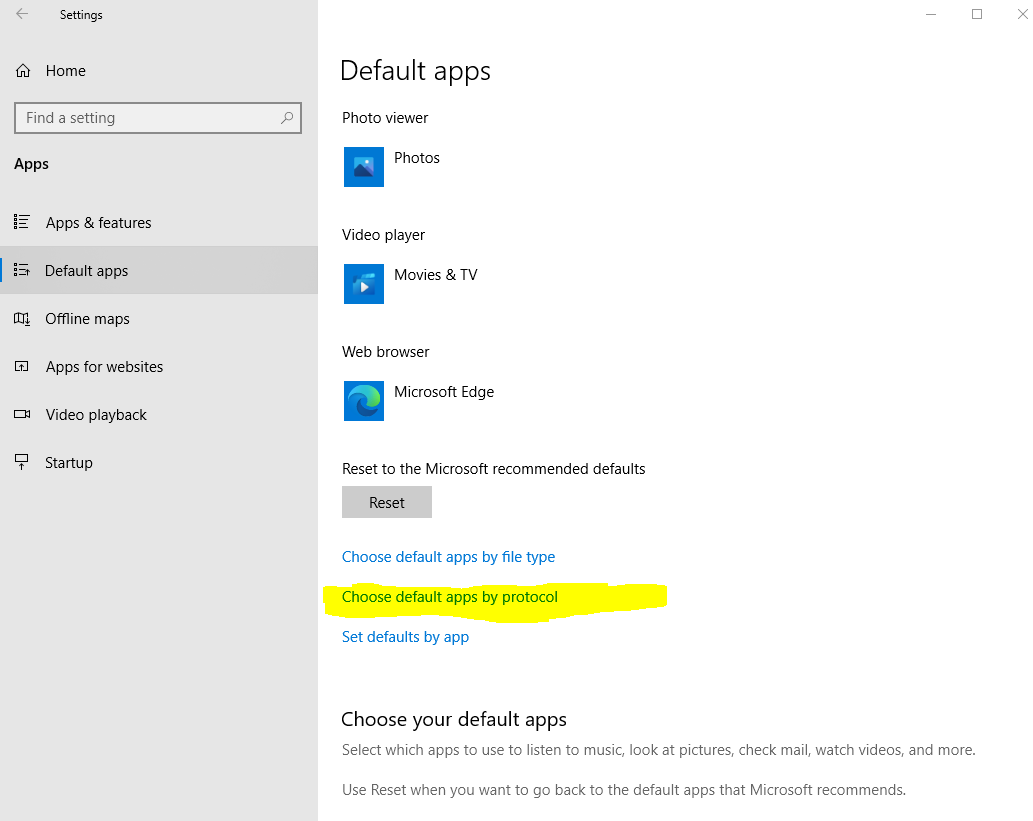Click the Offline maps icon
Viewport: 1033px width, 821px height.
click(22, 319)
